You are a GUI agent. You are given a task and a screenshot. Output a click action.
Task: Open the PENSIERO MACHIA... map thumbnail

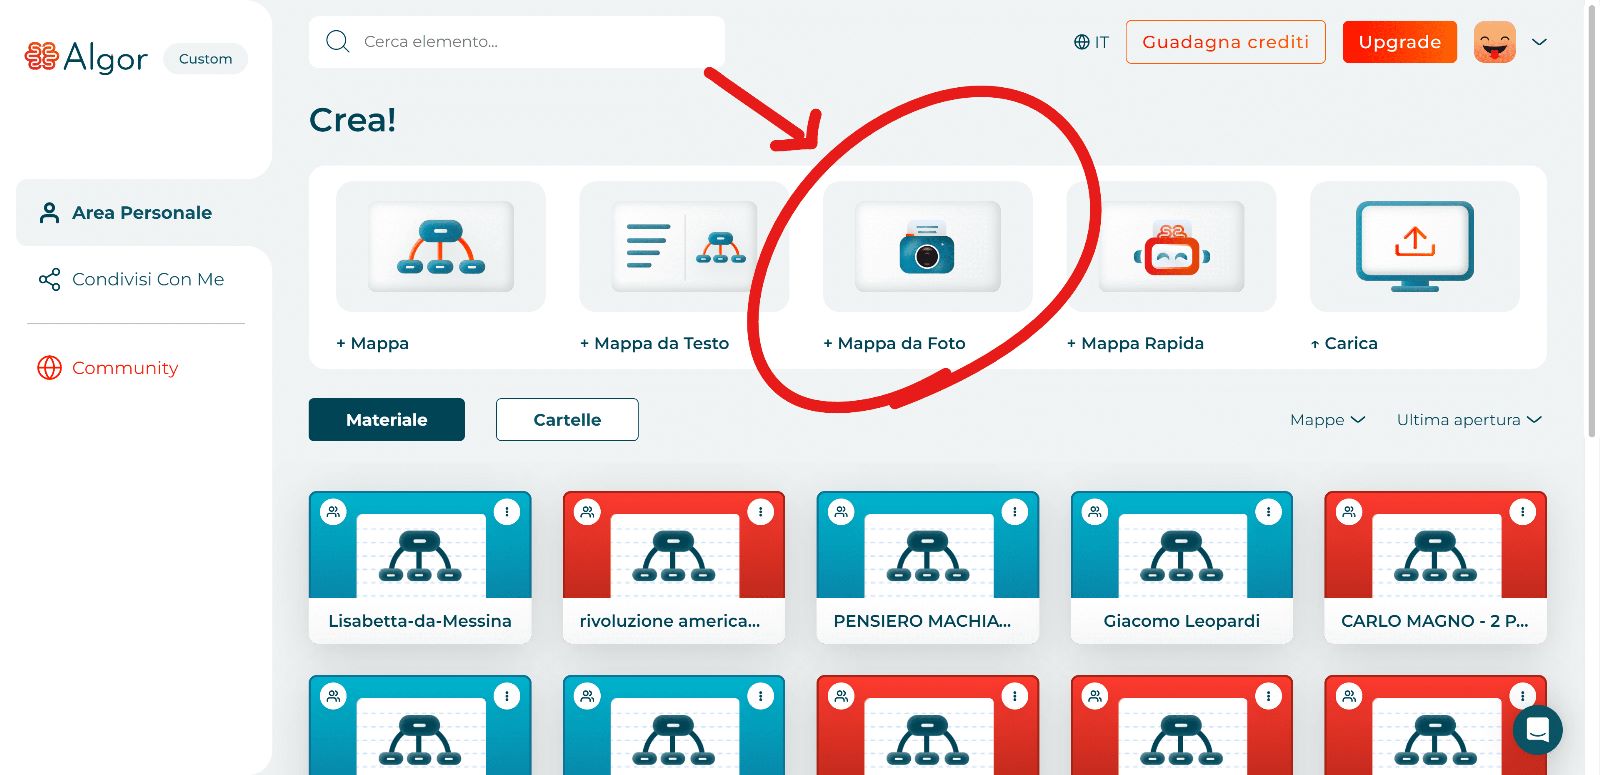(x=928, y=545)
